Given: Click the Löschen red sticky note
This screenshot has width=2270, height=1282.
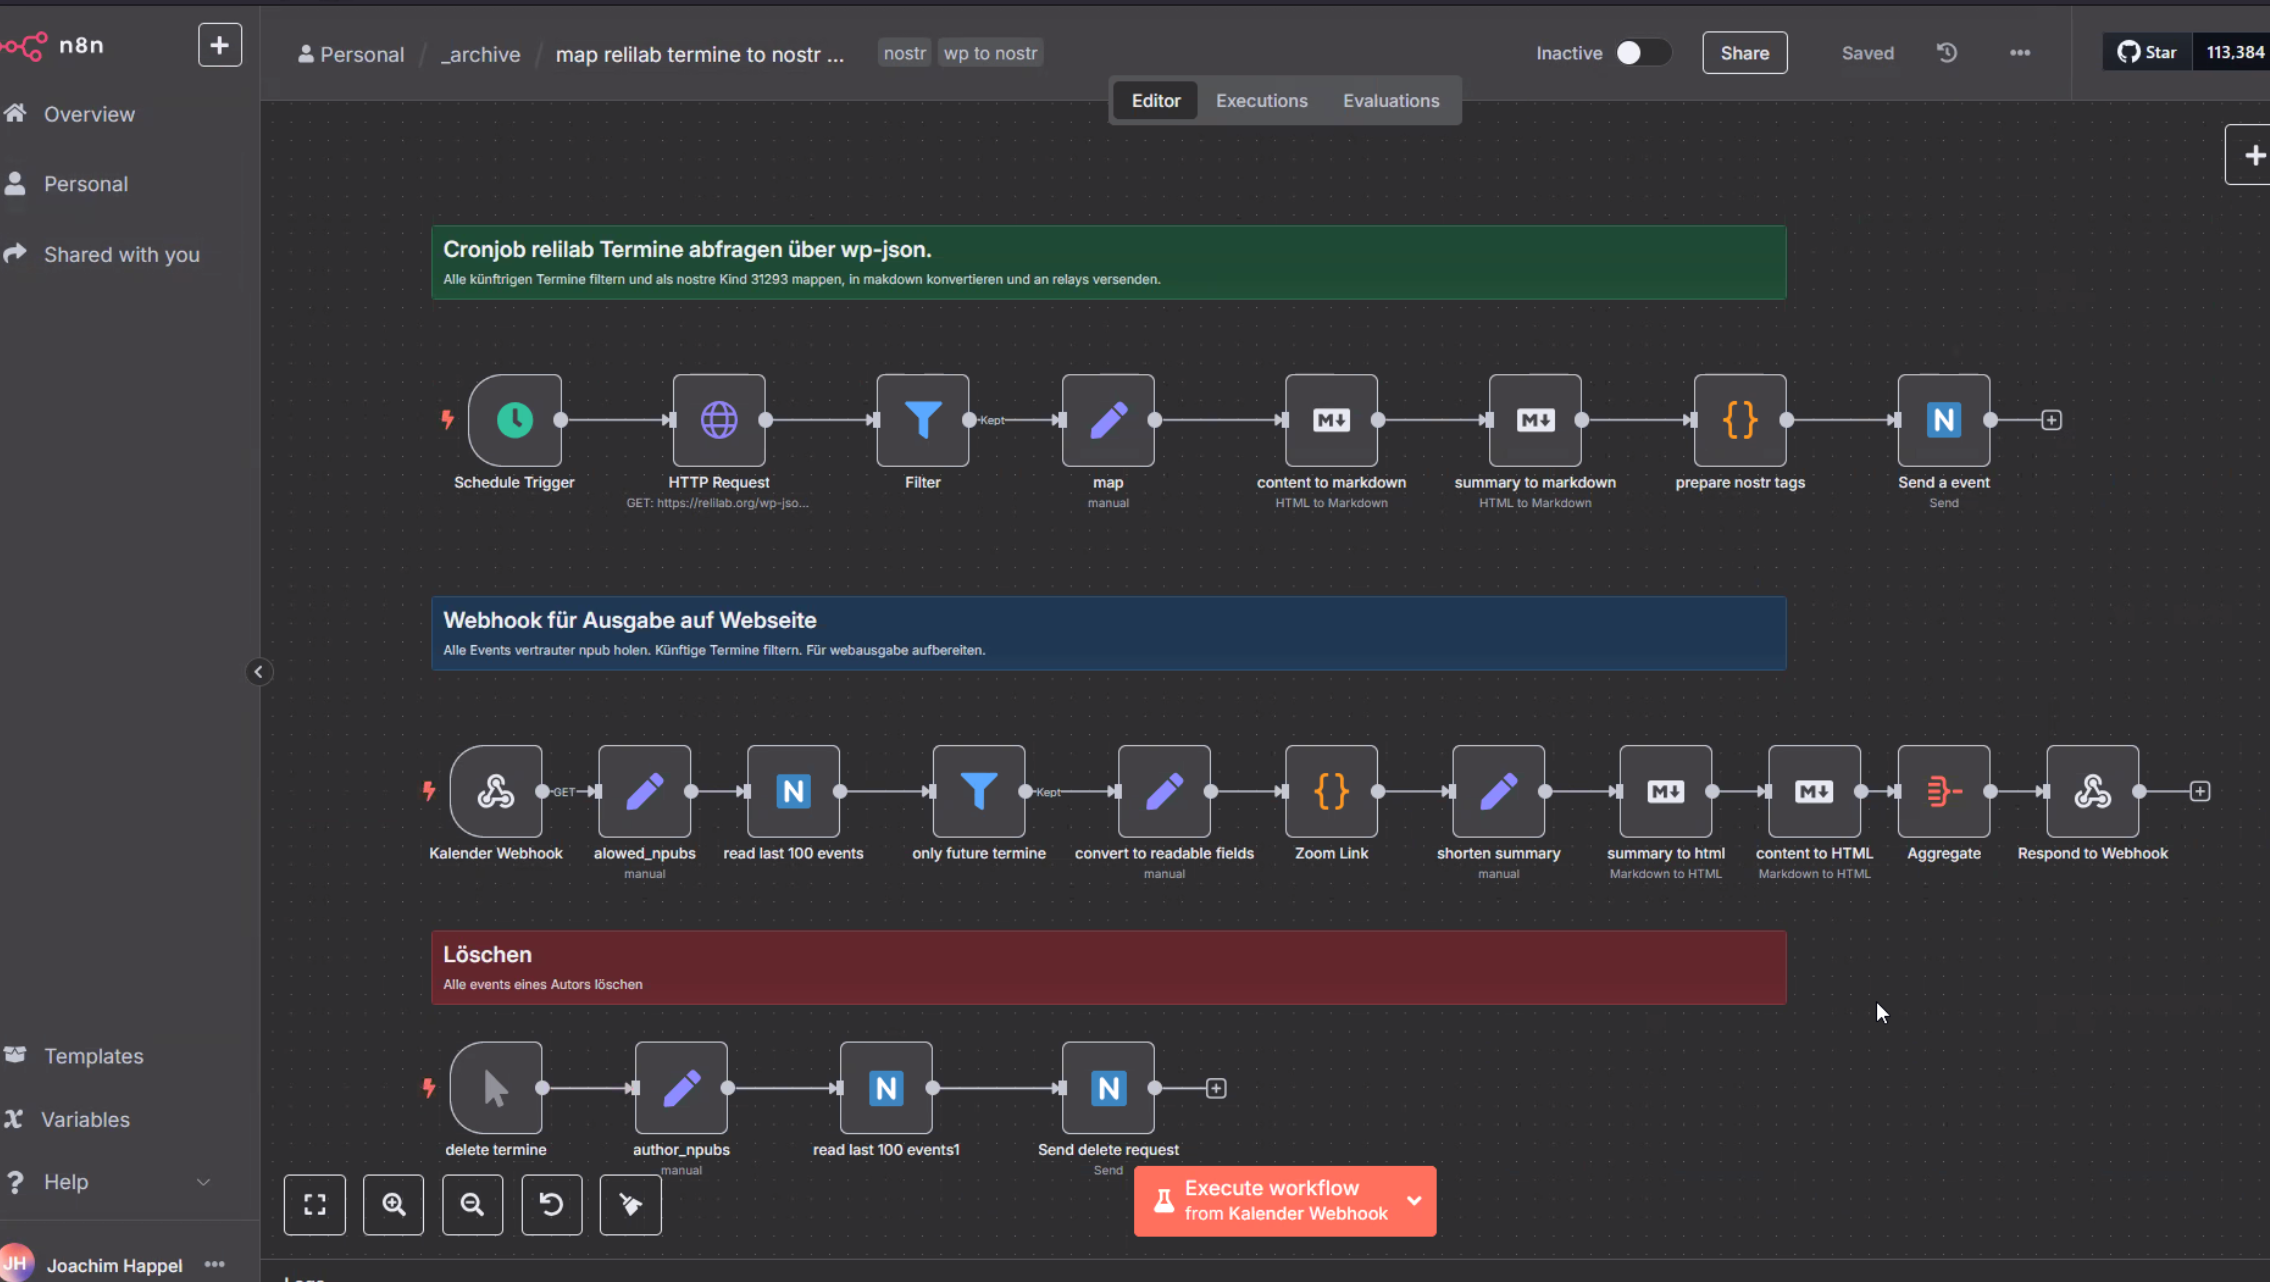Looking at the screenshot, I should coord(1108,967).
